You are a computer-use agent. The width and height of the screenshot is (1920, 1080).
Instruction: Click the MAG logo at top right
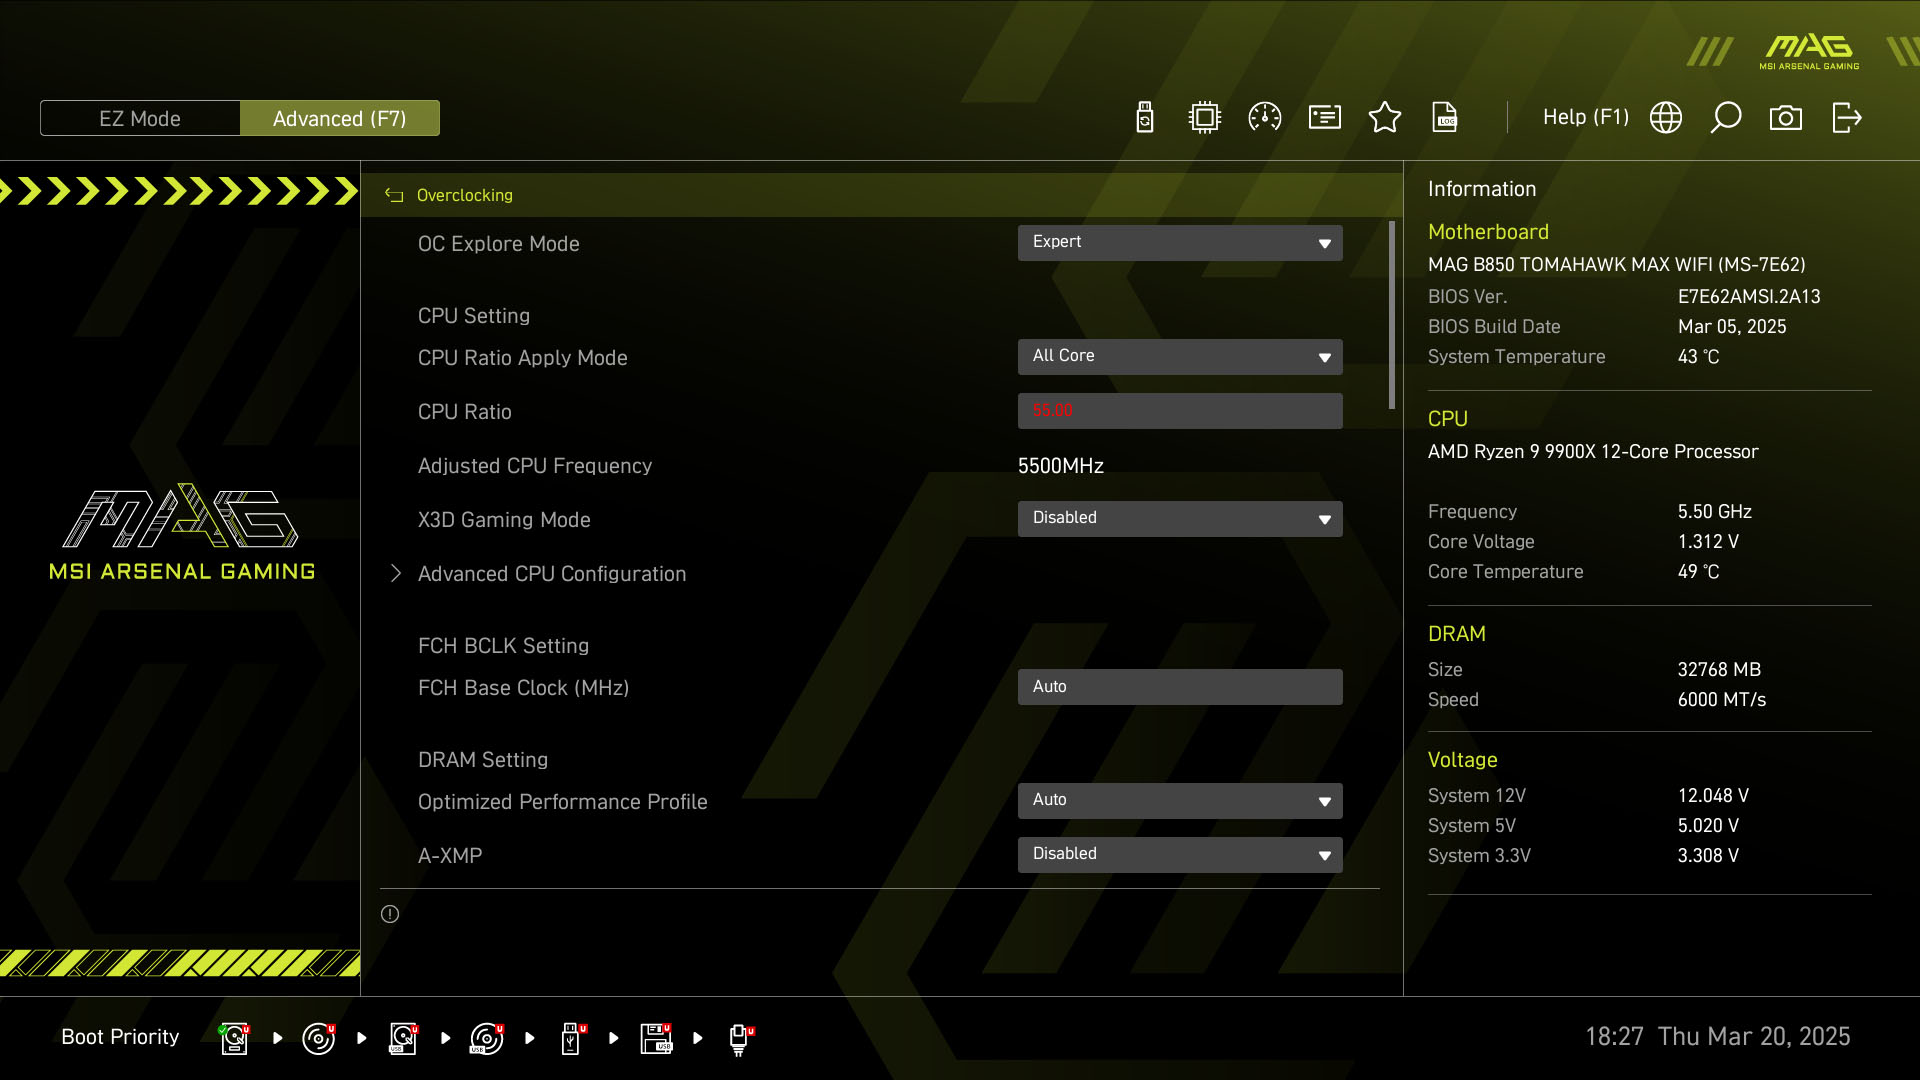point(1809,52)
